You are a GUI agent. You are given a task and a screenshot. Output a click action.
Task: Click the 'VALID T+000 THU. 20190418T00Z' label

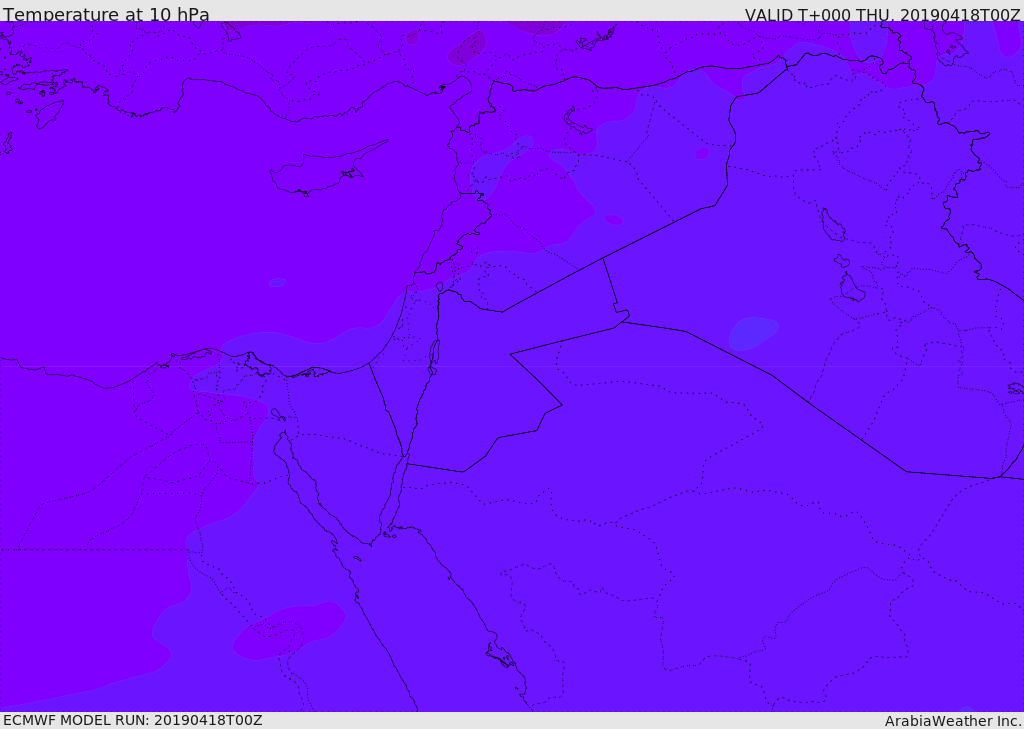(x=883, y=14)
